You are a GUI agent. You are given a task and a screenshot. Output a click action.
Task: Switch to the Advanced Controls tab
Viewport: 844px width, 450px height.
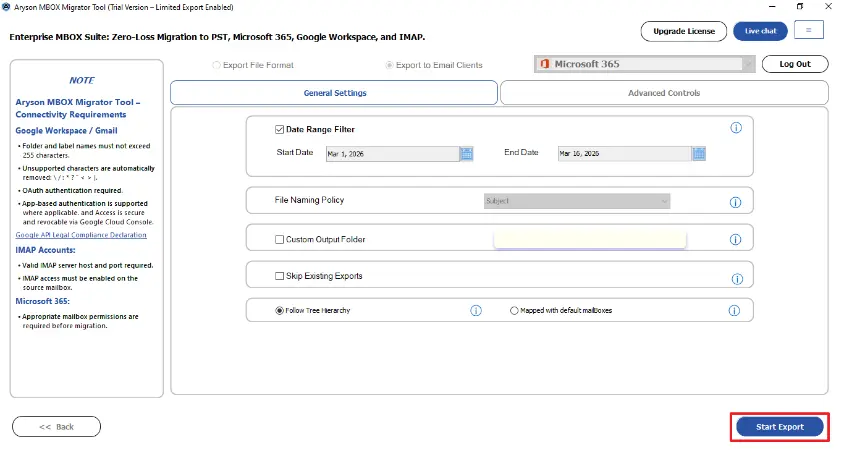(x=664, y=93)
